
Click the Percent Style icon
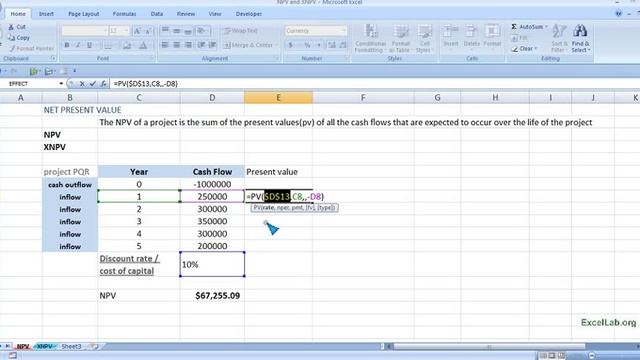pos(307,45)
